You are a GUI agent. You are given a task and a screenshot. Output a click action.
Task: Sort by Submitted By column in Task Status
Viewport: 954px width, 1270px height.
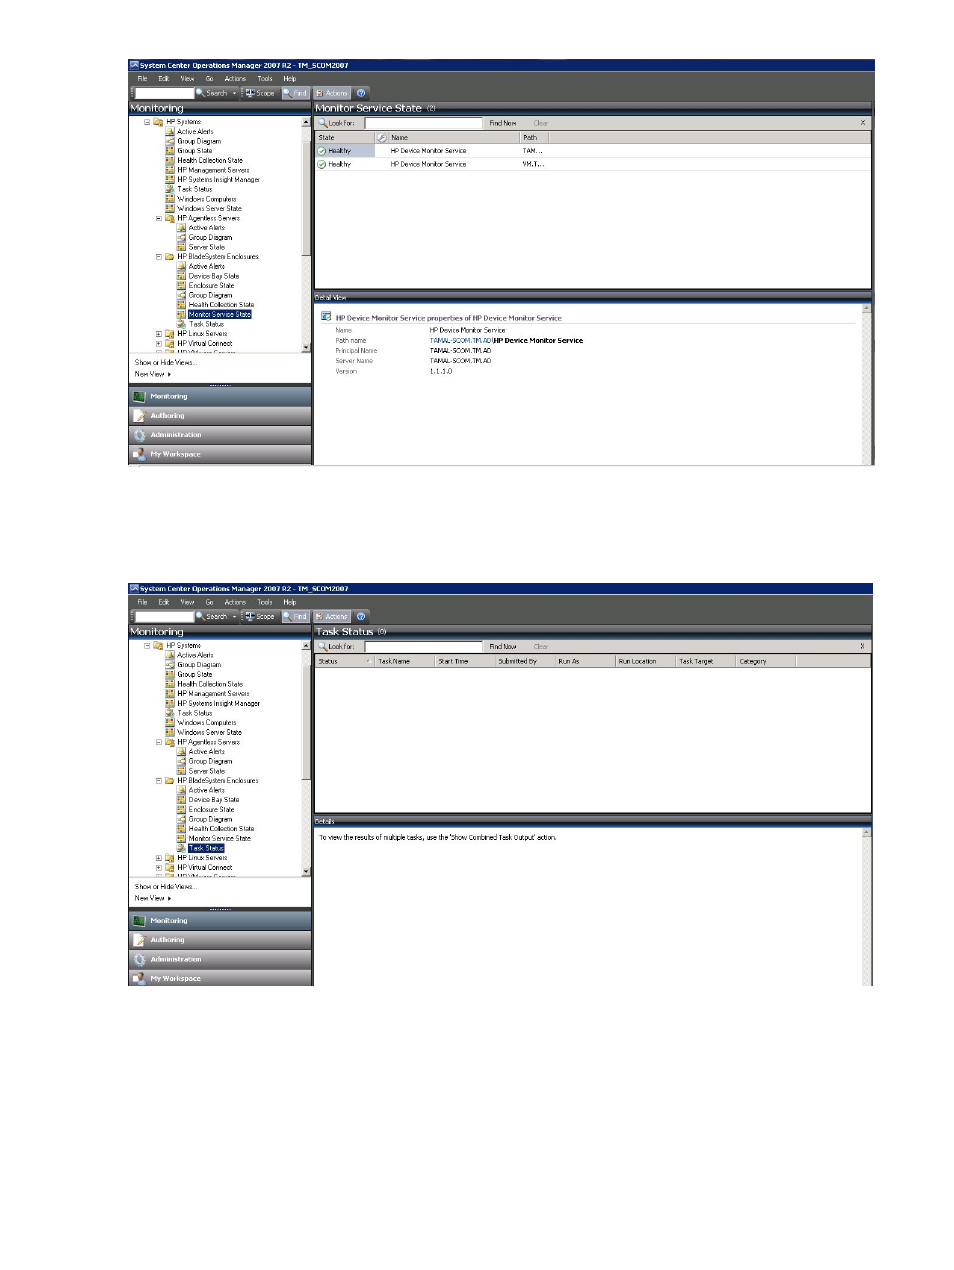tap(525, 661)
